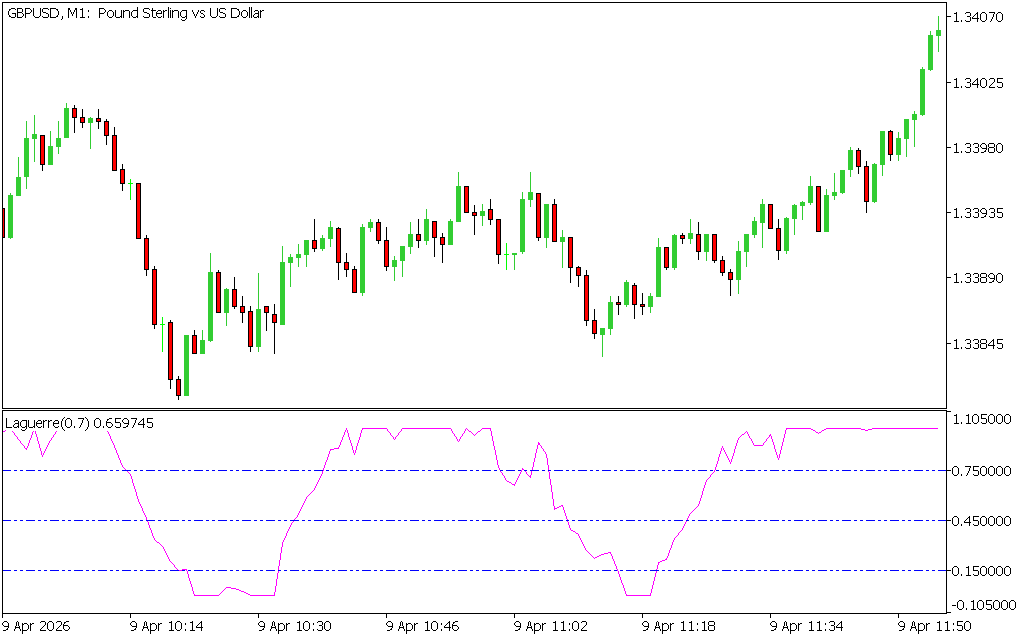Click the 1.34070 price axis label
The height and width of the screenshot is (640, 1024).
(x=979, y=18)
